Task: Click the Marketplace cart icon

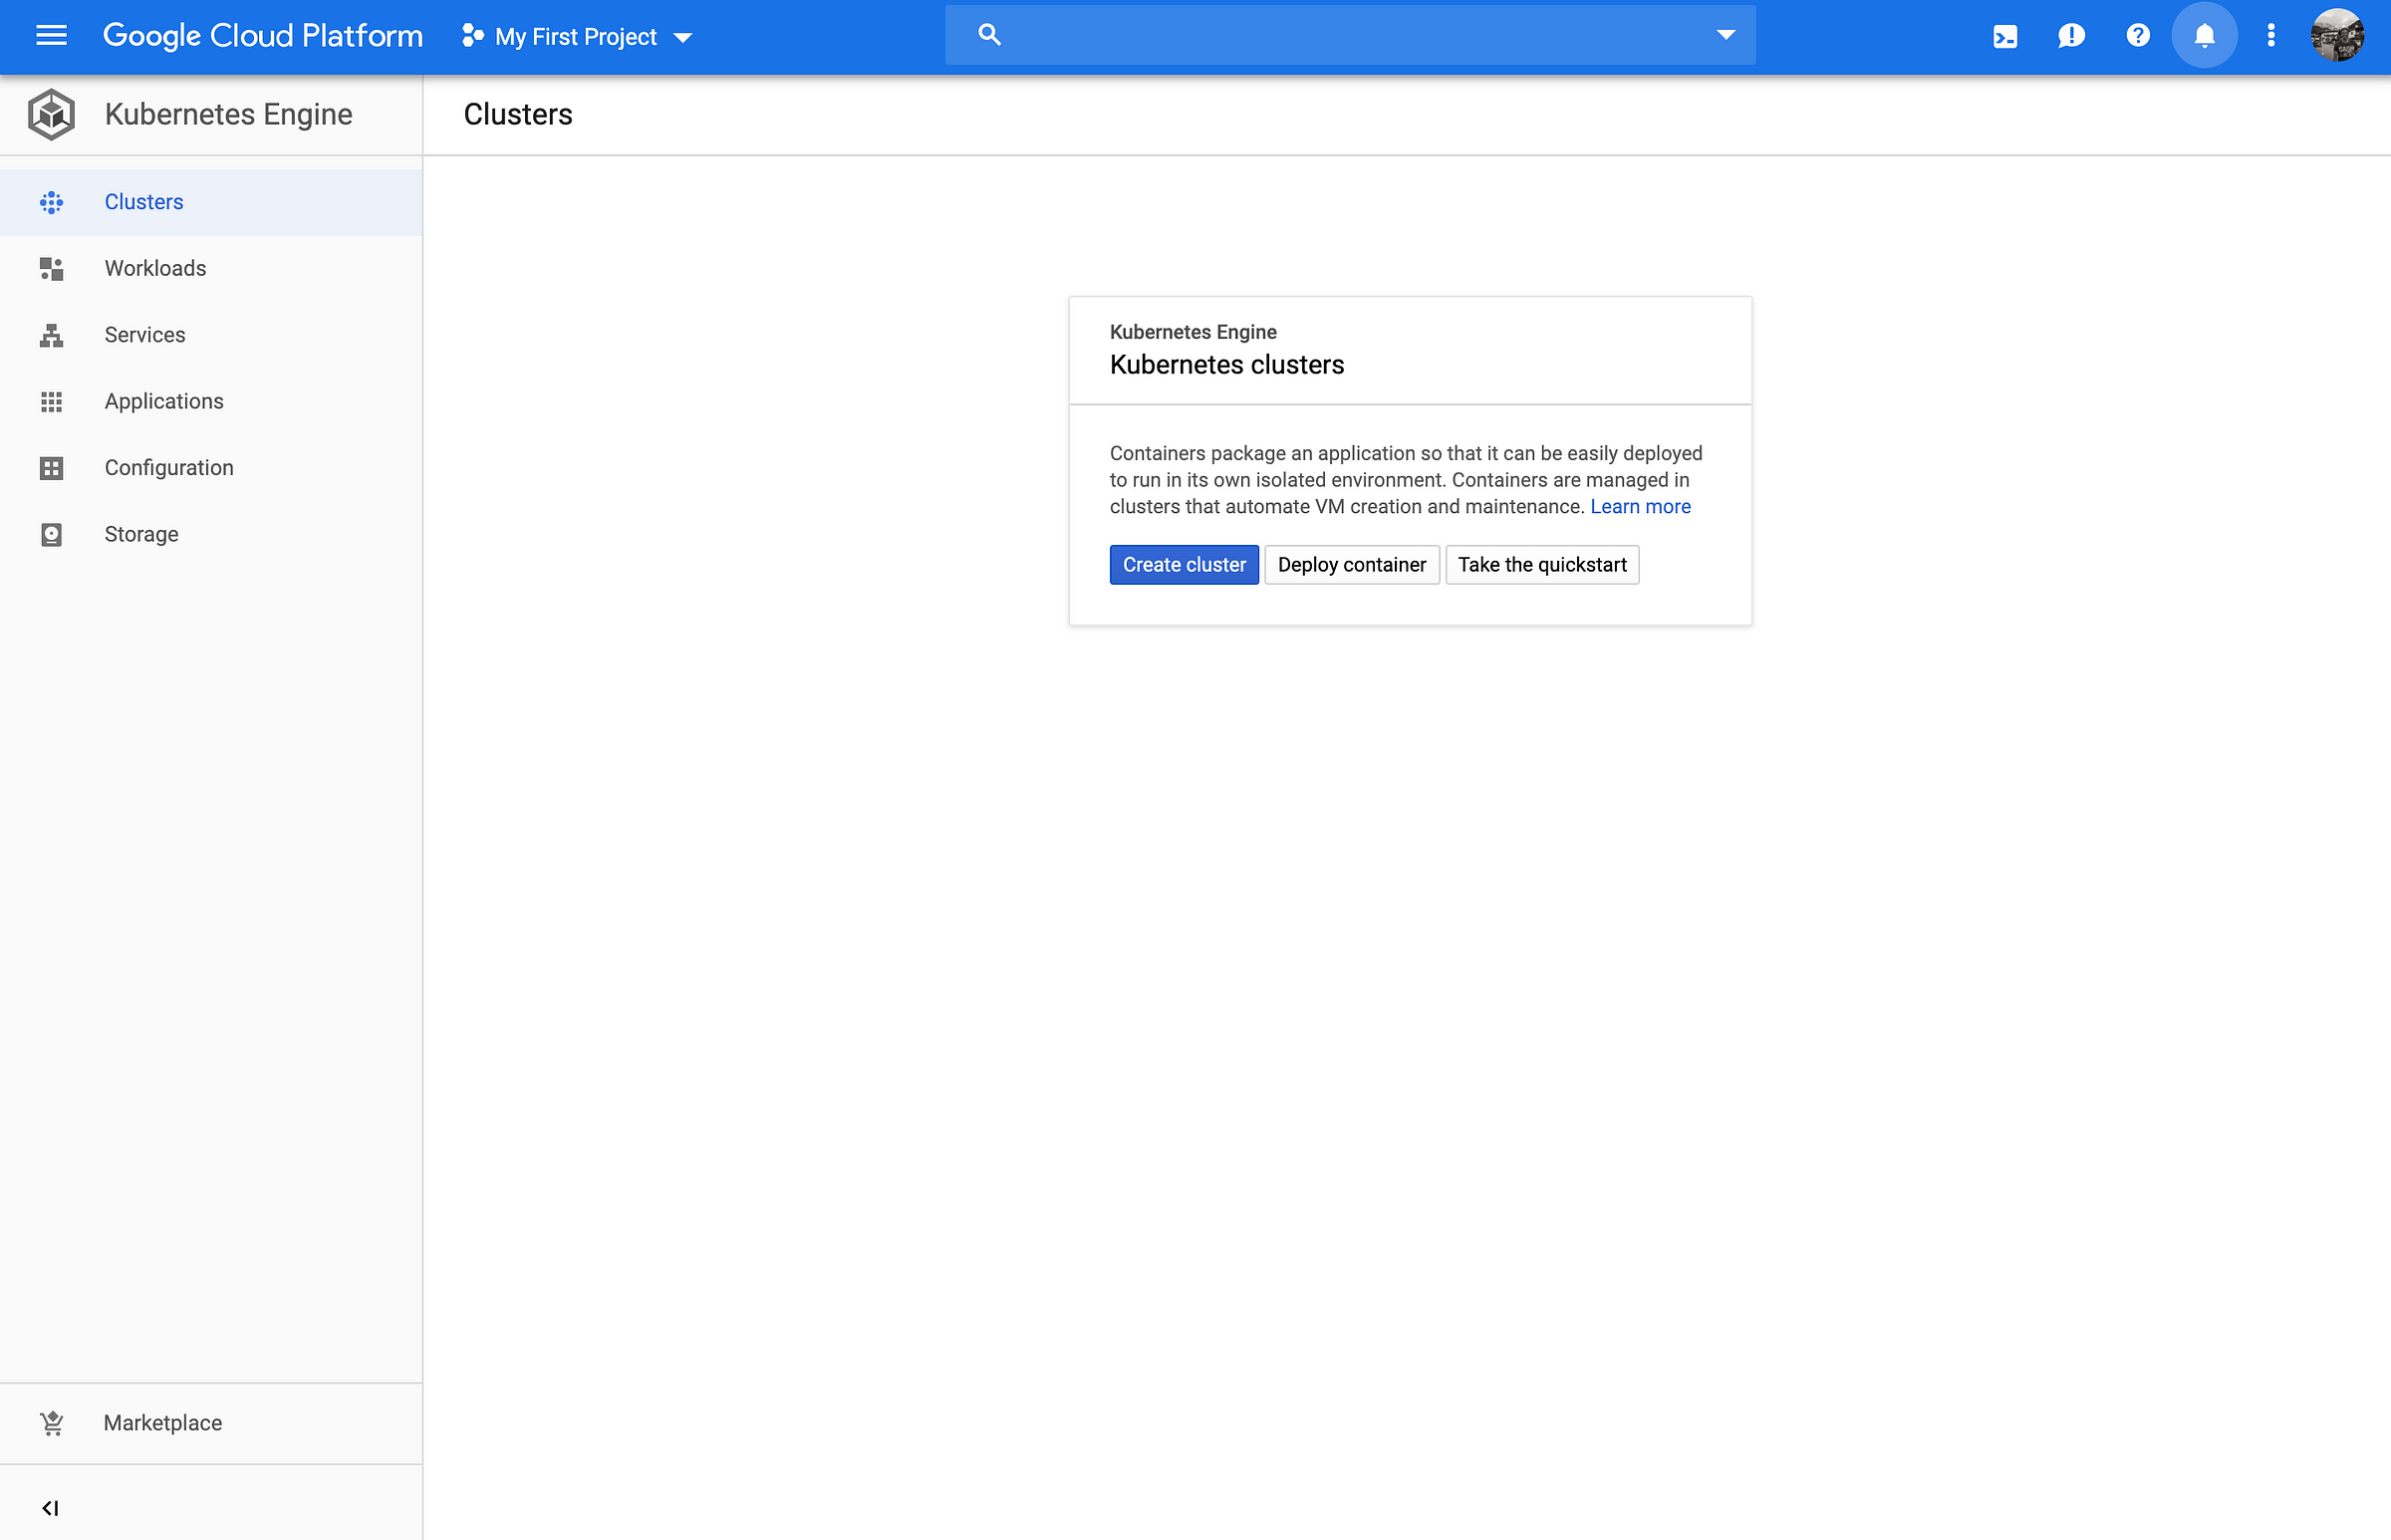Action: [52, 1422]
